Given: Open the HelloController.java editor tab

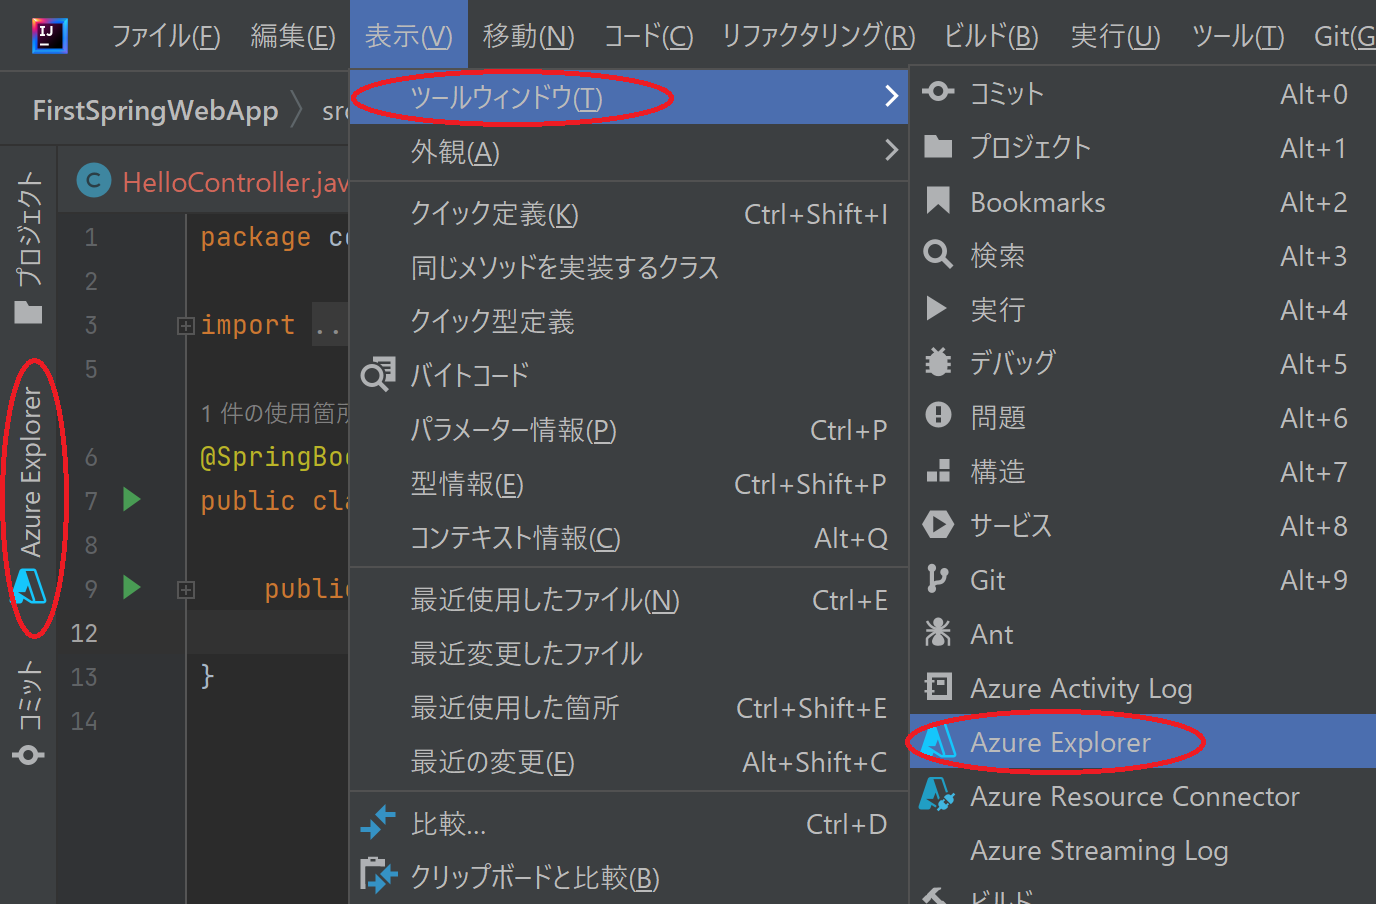Looking at the screenshot, I should coord(214,182).
